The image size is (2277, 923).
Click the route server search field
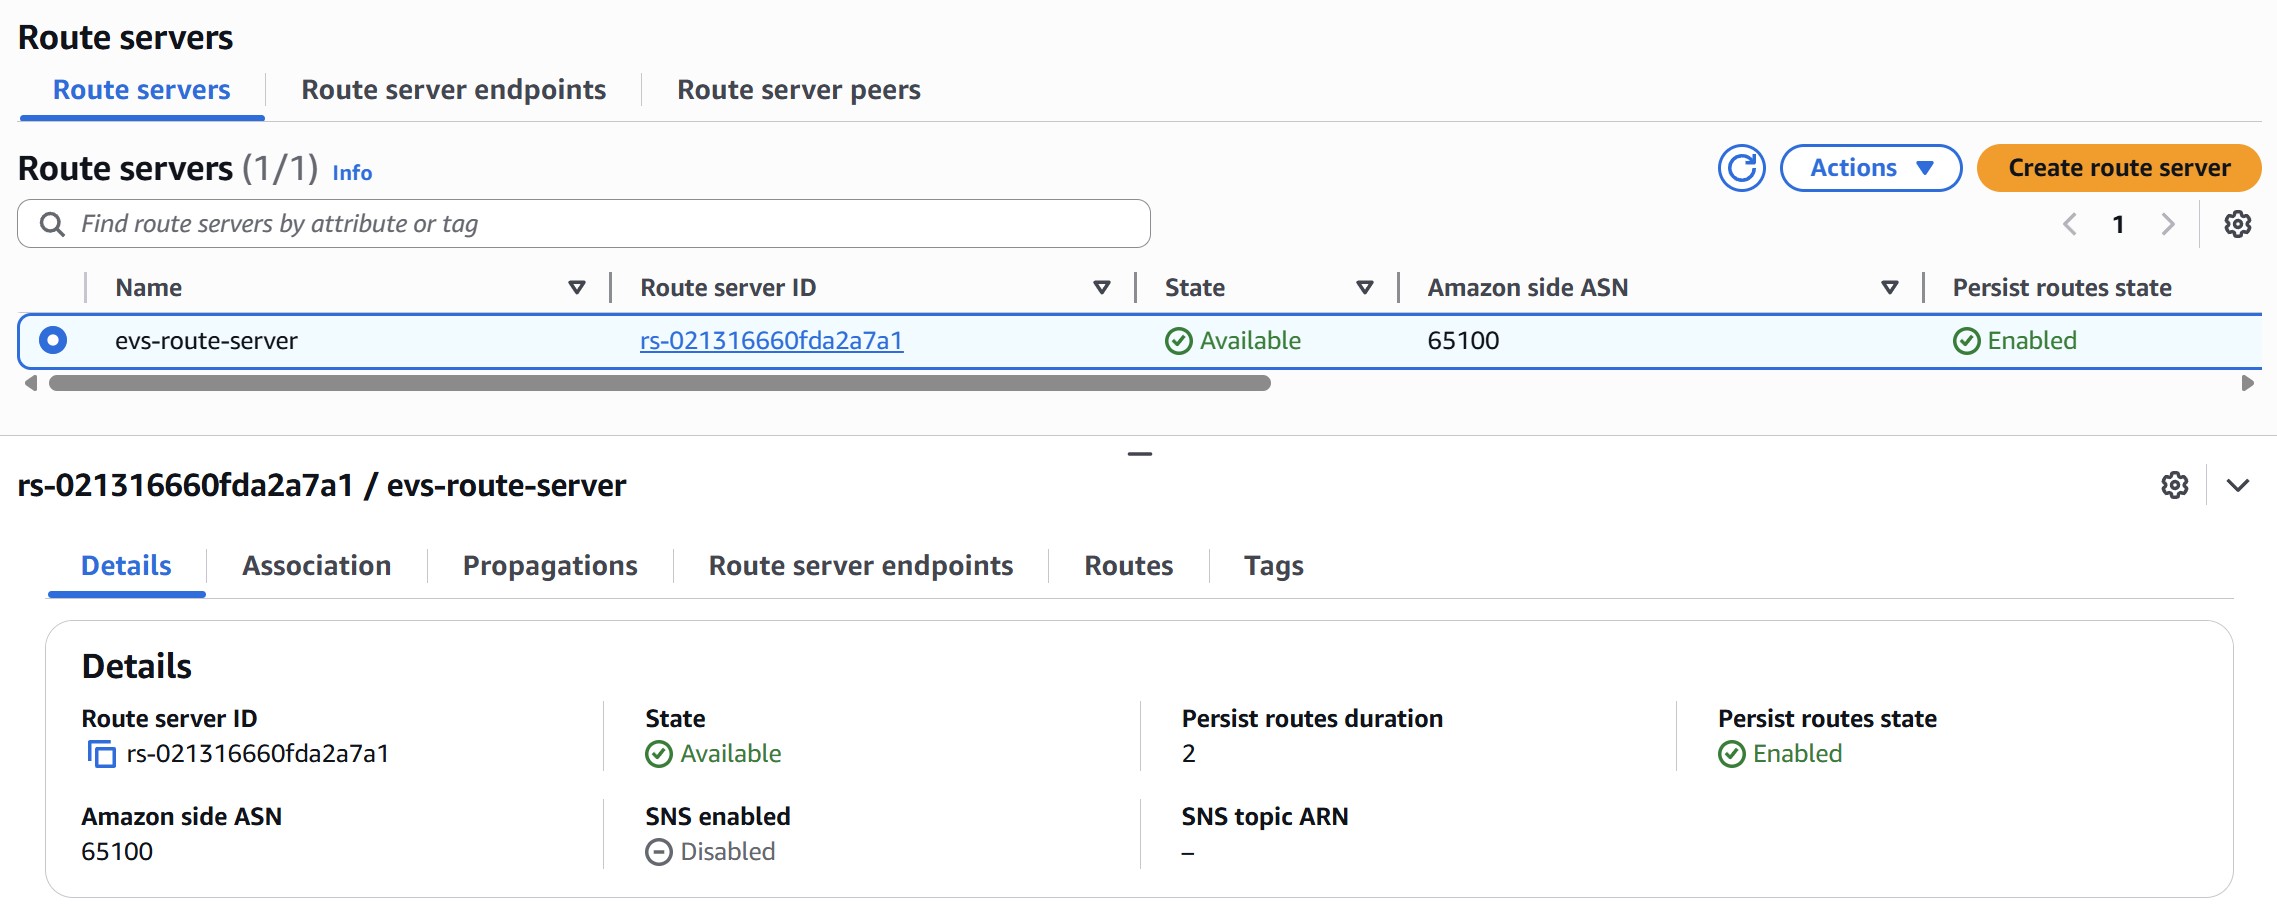580,223
